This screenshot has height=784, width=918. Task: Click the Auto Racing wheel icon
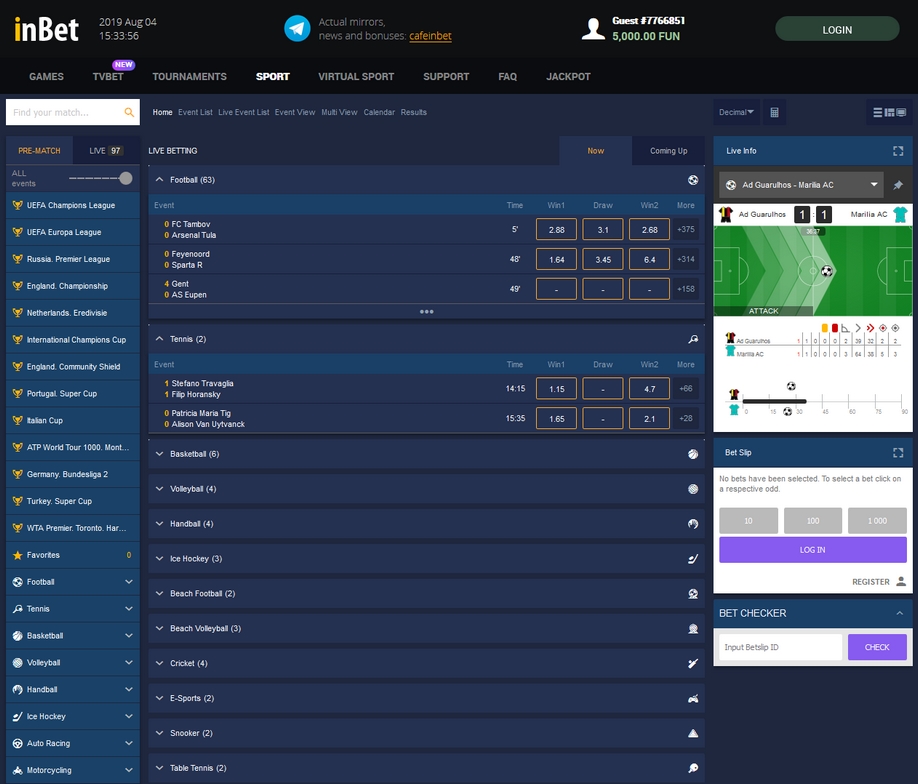(18, 743)
